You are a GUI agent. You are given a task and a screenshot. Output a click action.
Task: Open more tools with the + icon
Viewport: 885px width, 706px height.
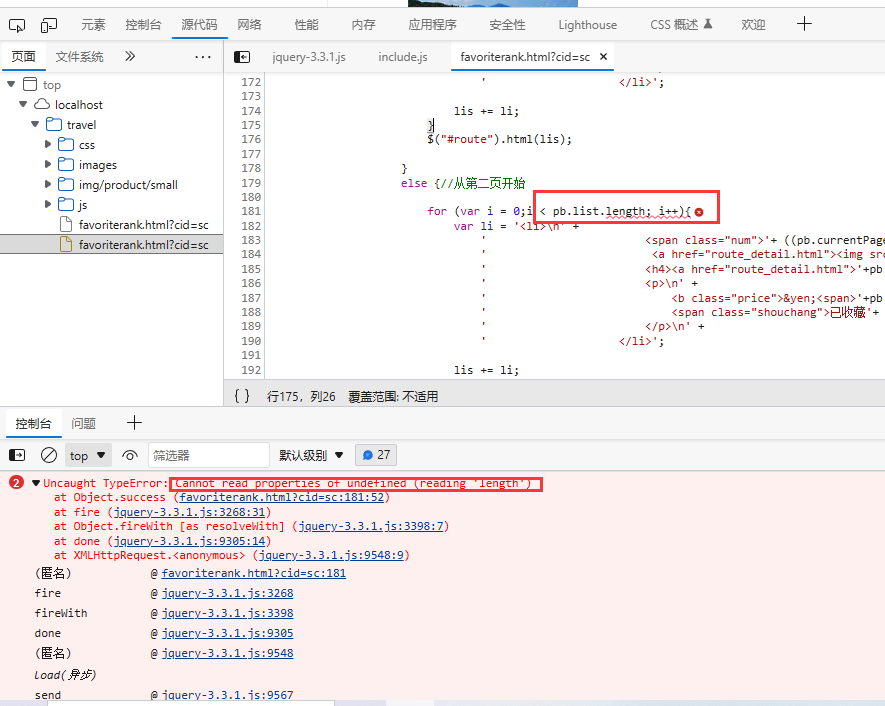click(x=804, y=24)
